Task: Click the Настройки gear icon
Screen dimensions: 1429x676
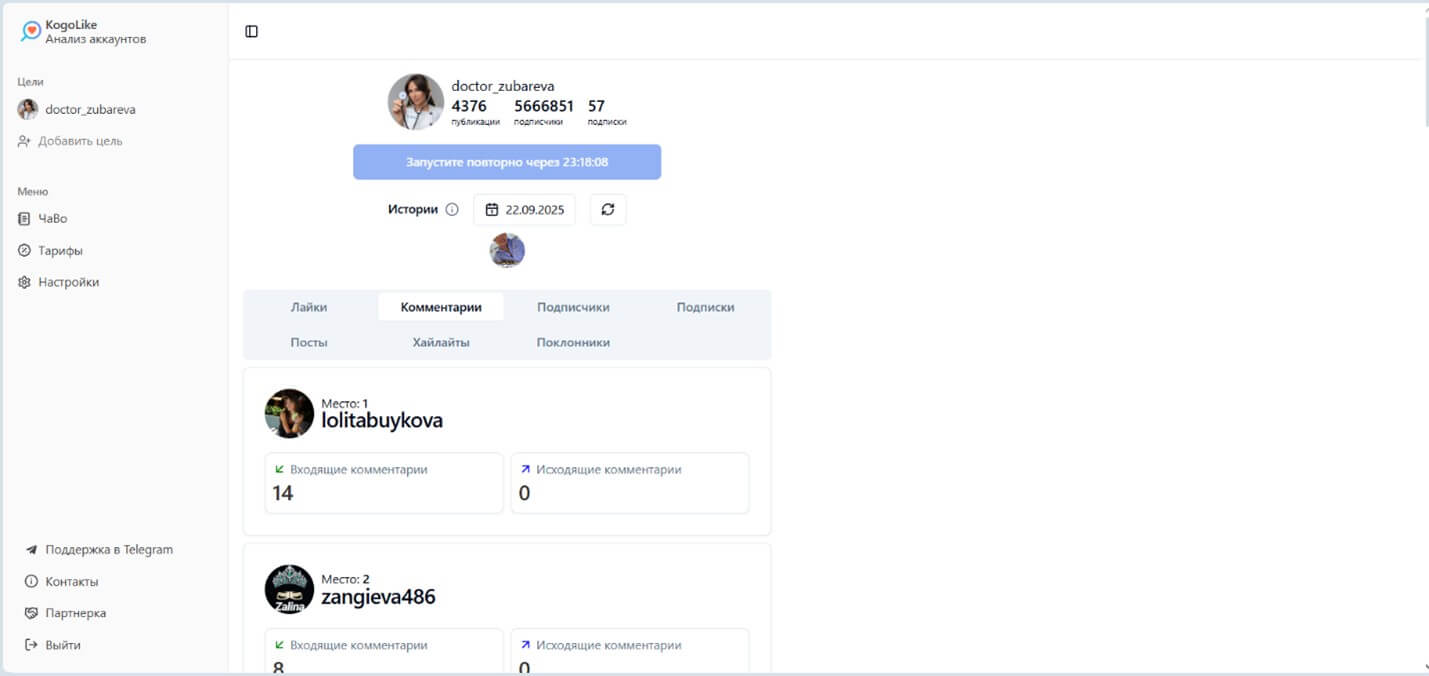Action: pos(25,282)
